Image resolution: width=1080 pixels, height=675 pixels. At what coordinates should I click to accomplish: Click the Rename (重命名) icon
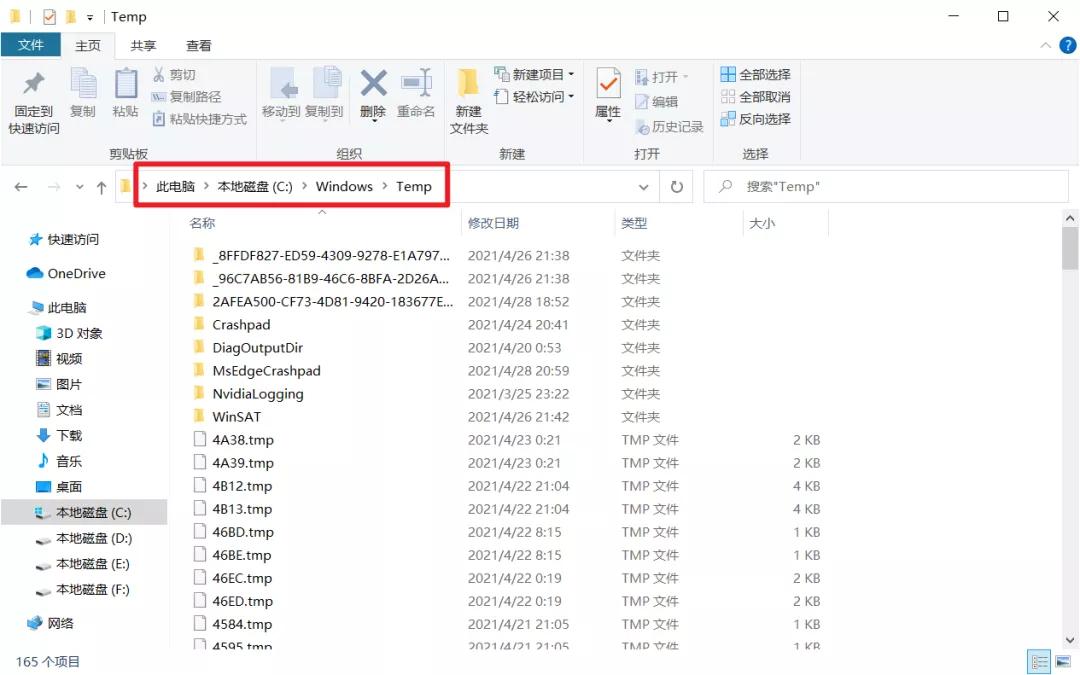tap(417, 97)
